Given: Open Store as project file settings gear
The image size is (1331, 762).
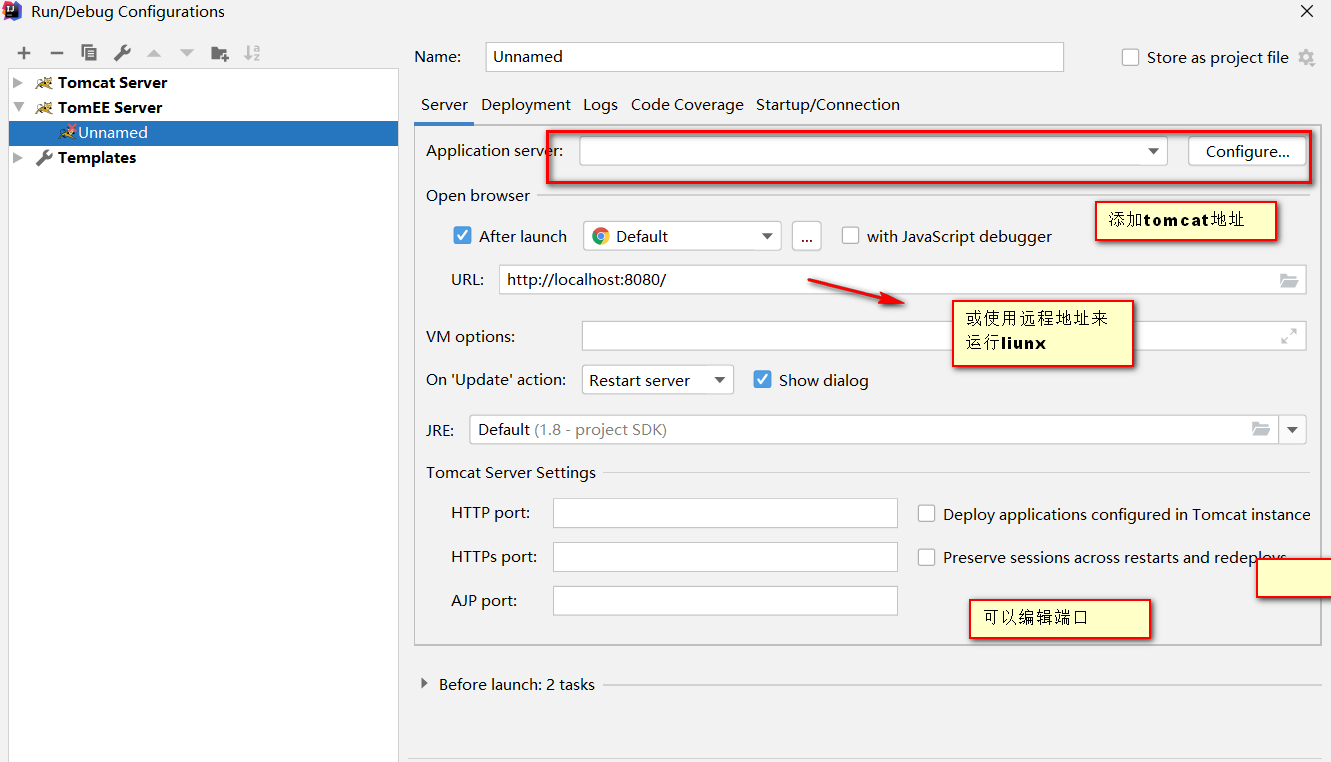Looking at the screenshot, I should pyautogui.click(x=1306, y=58).
